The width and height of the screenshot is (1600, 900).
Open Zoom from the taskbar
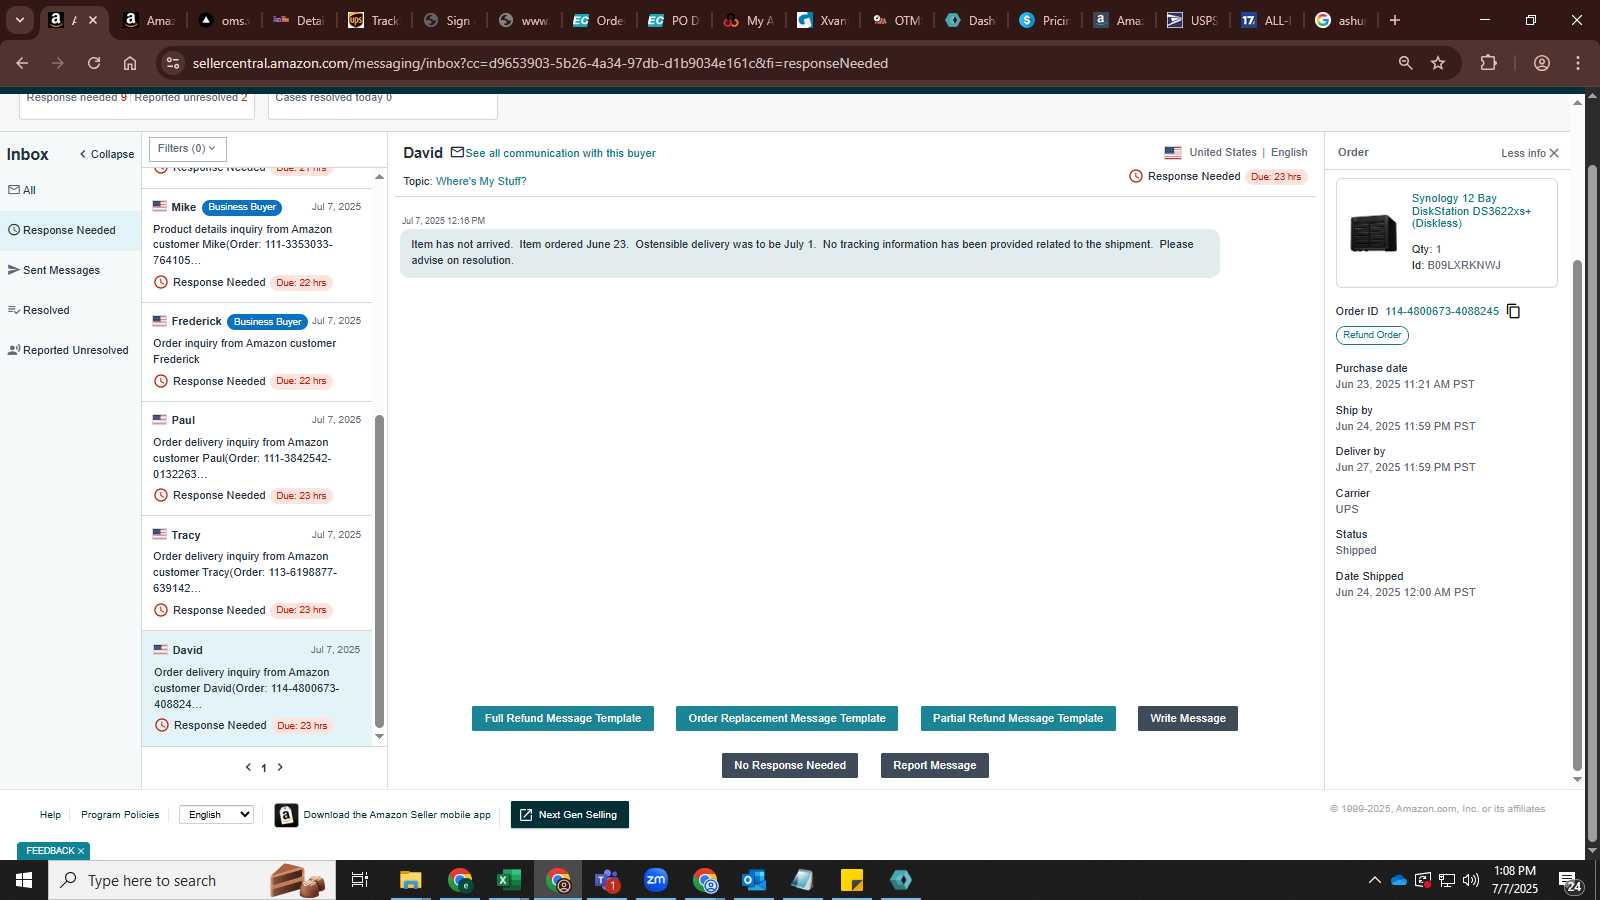pyautogui.click(x=656, y=880)
